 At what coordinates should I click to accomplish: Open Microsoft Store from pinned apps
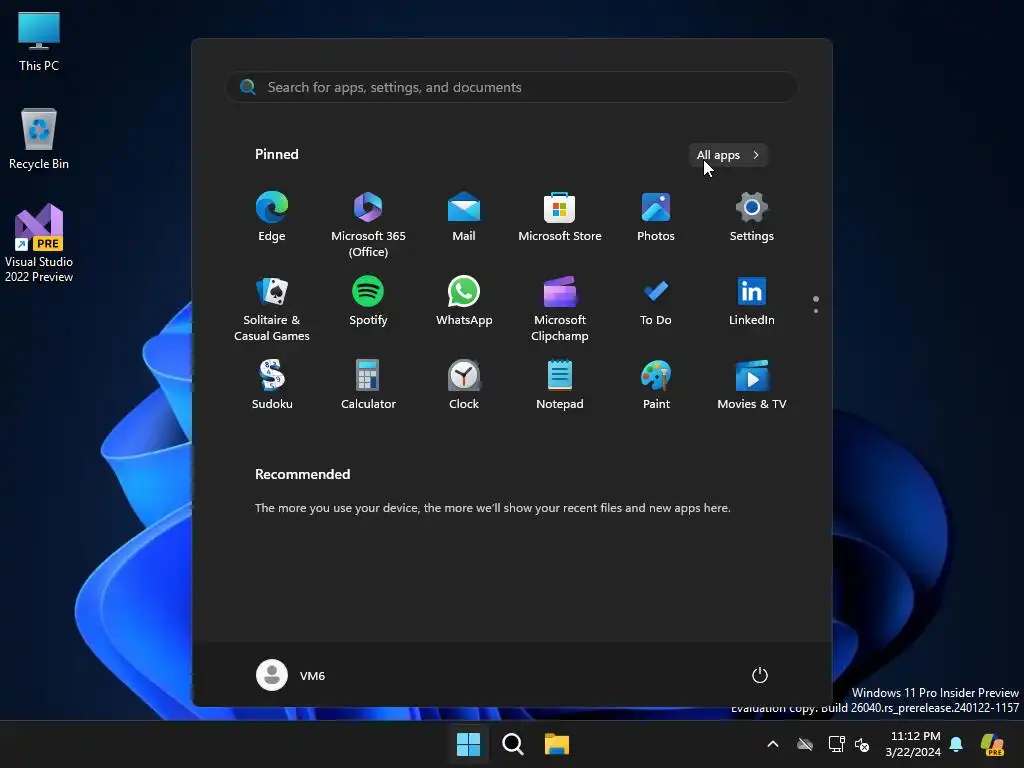[x=560, y=217]
